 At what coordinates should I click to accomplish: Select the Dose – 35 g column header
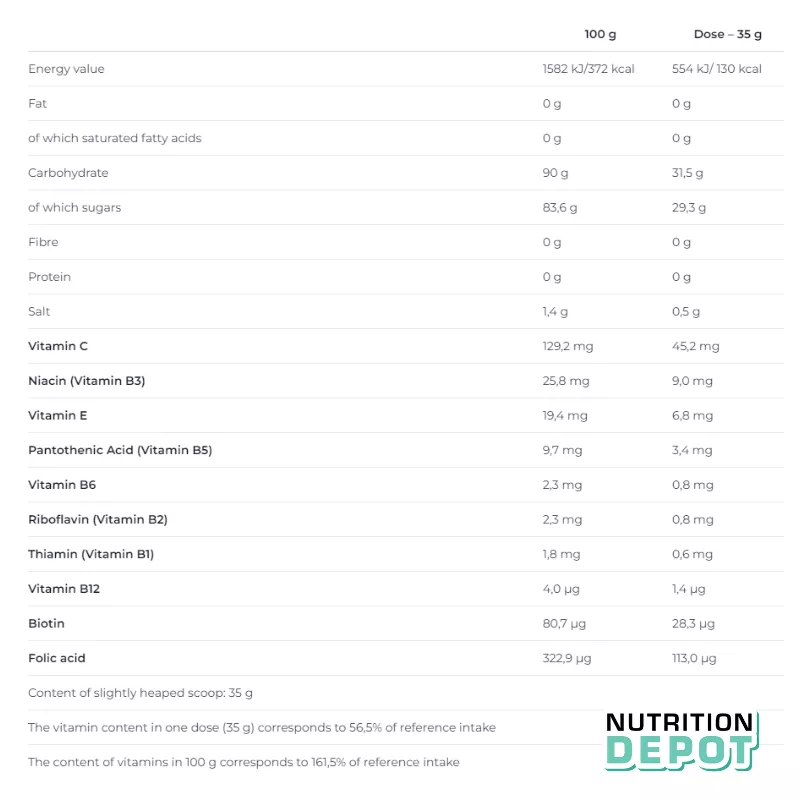[728, 34]
